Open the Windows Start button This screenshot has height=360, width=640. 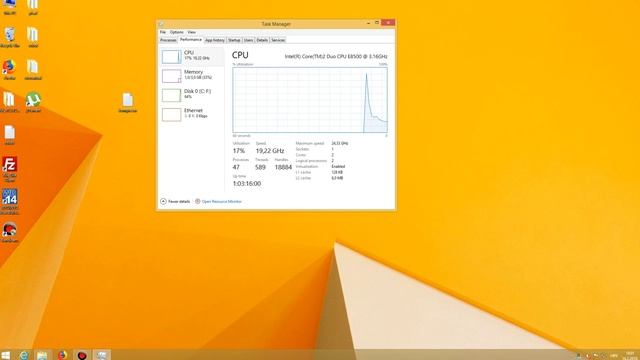pos(5,355)
